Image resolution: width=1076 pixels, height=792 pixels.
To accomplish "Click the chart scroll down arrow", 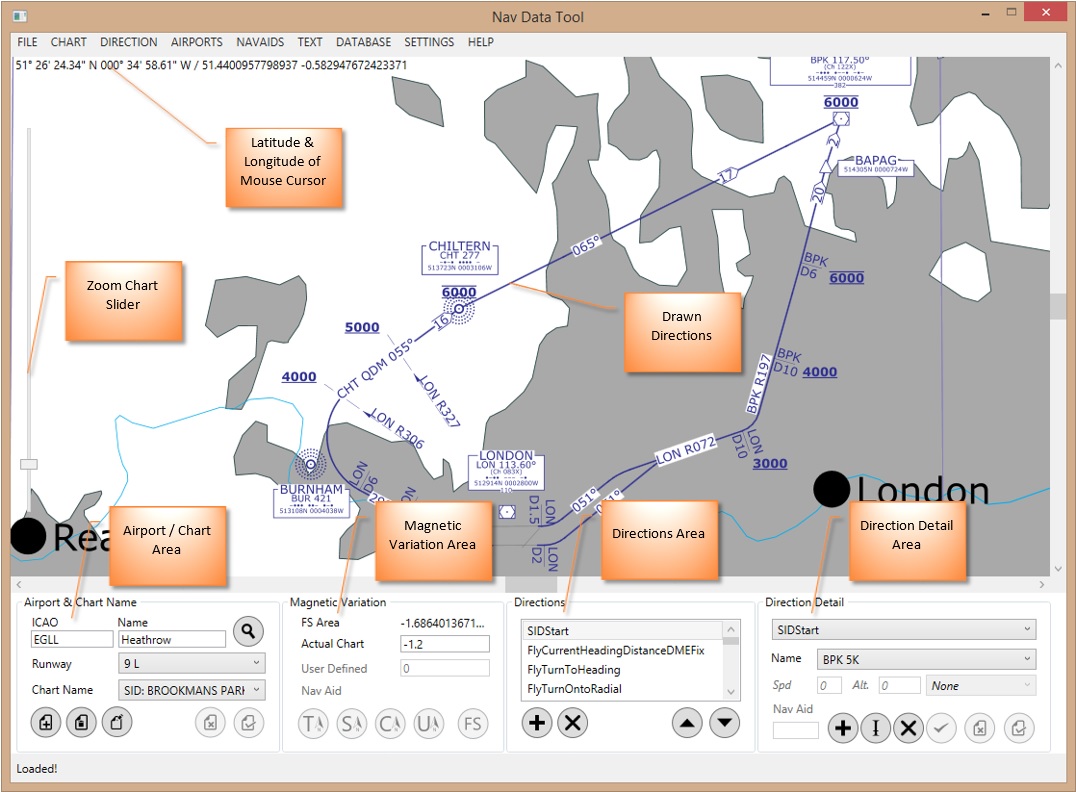I will [1057, 569].
